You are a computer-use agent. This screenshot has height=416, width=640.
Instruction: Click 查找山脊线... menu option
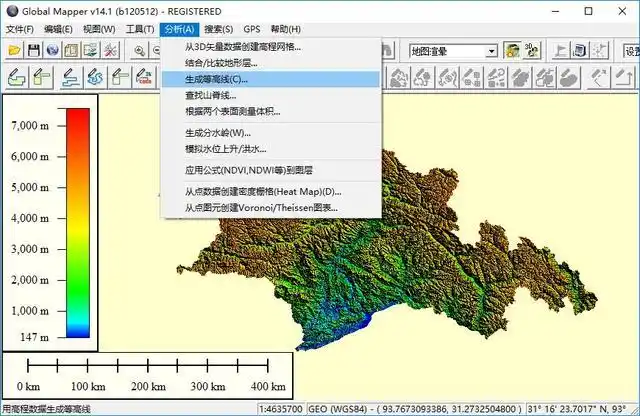(210, 95)
